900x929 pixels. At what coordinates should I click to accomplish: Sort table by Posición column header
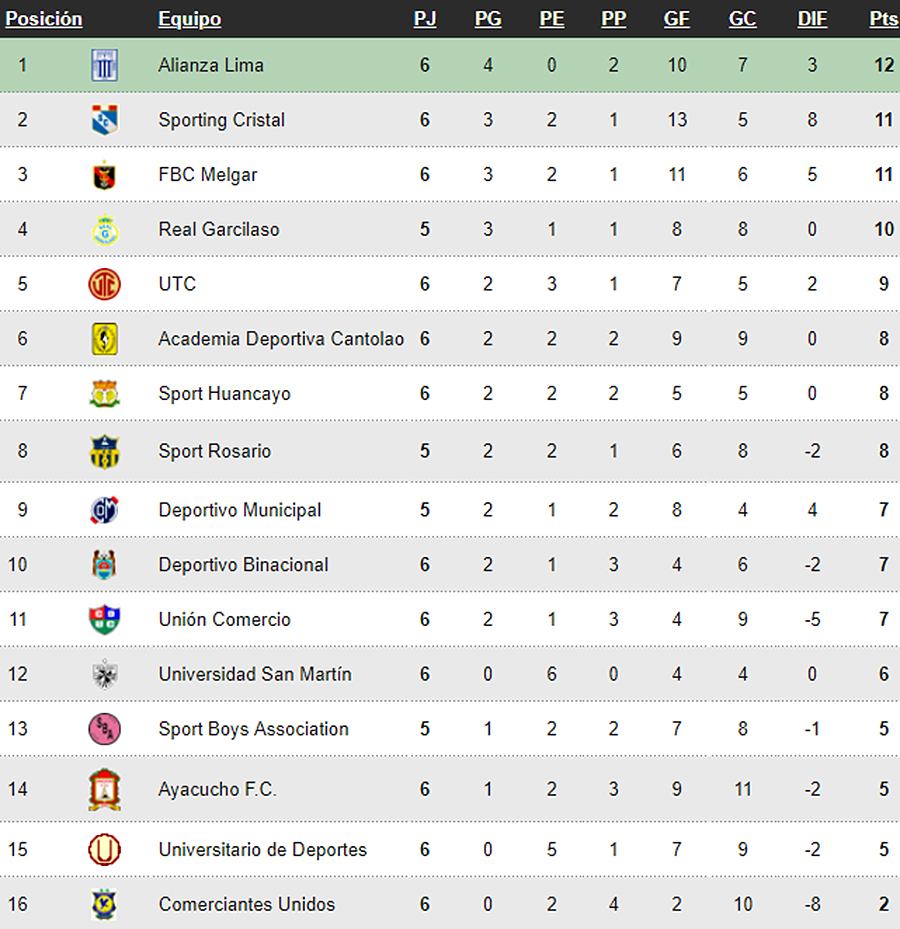(x=44, y=19)
